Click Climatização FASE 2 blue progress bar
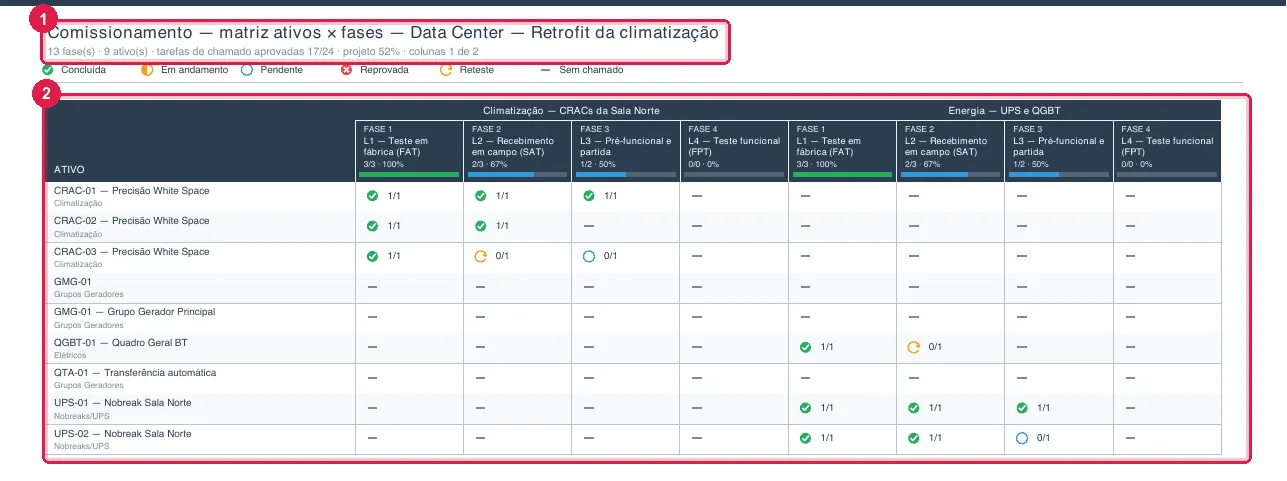 pos(517,174)
